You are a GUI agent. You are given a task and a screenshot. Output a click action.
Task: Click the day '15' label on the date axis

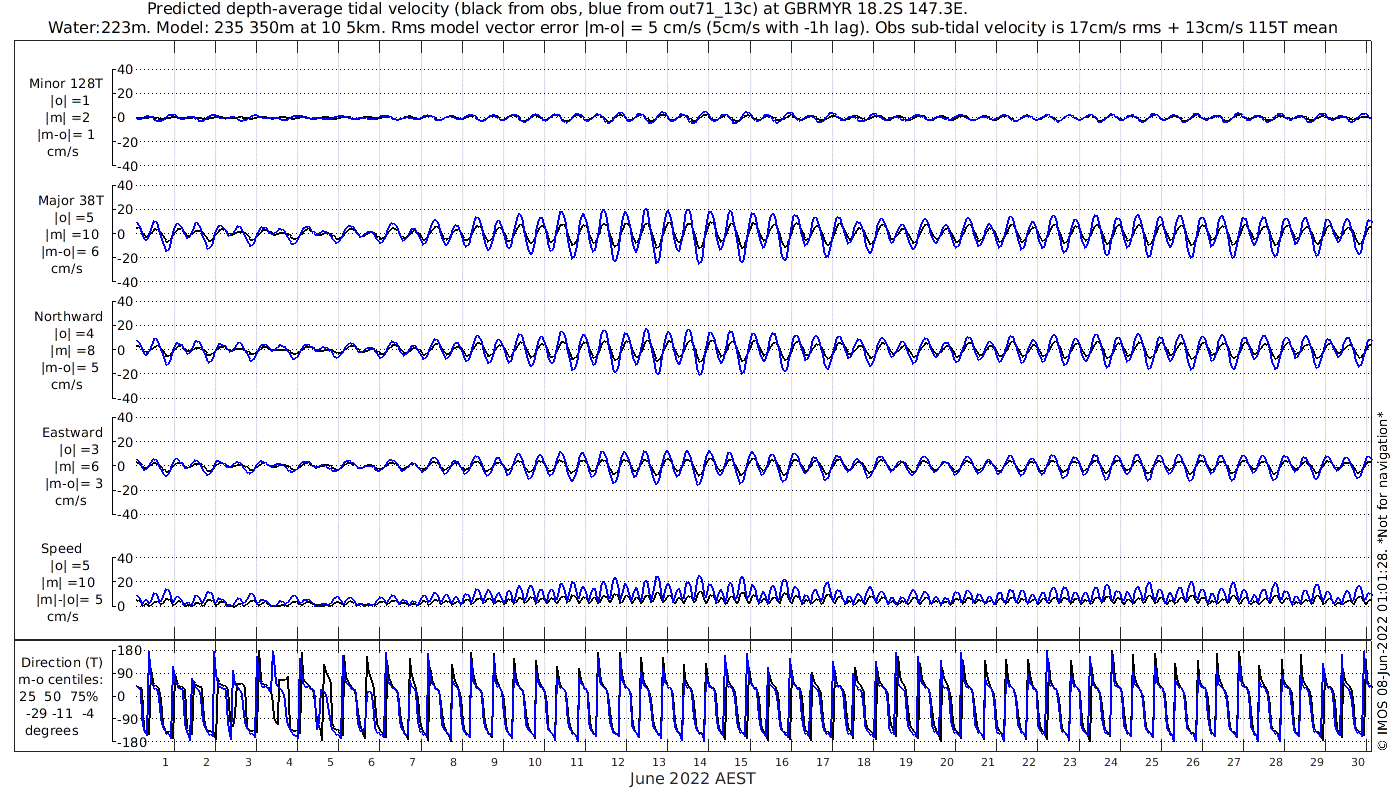point(741,762)
